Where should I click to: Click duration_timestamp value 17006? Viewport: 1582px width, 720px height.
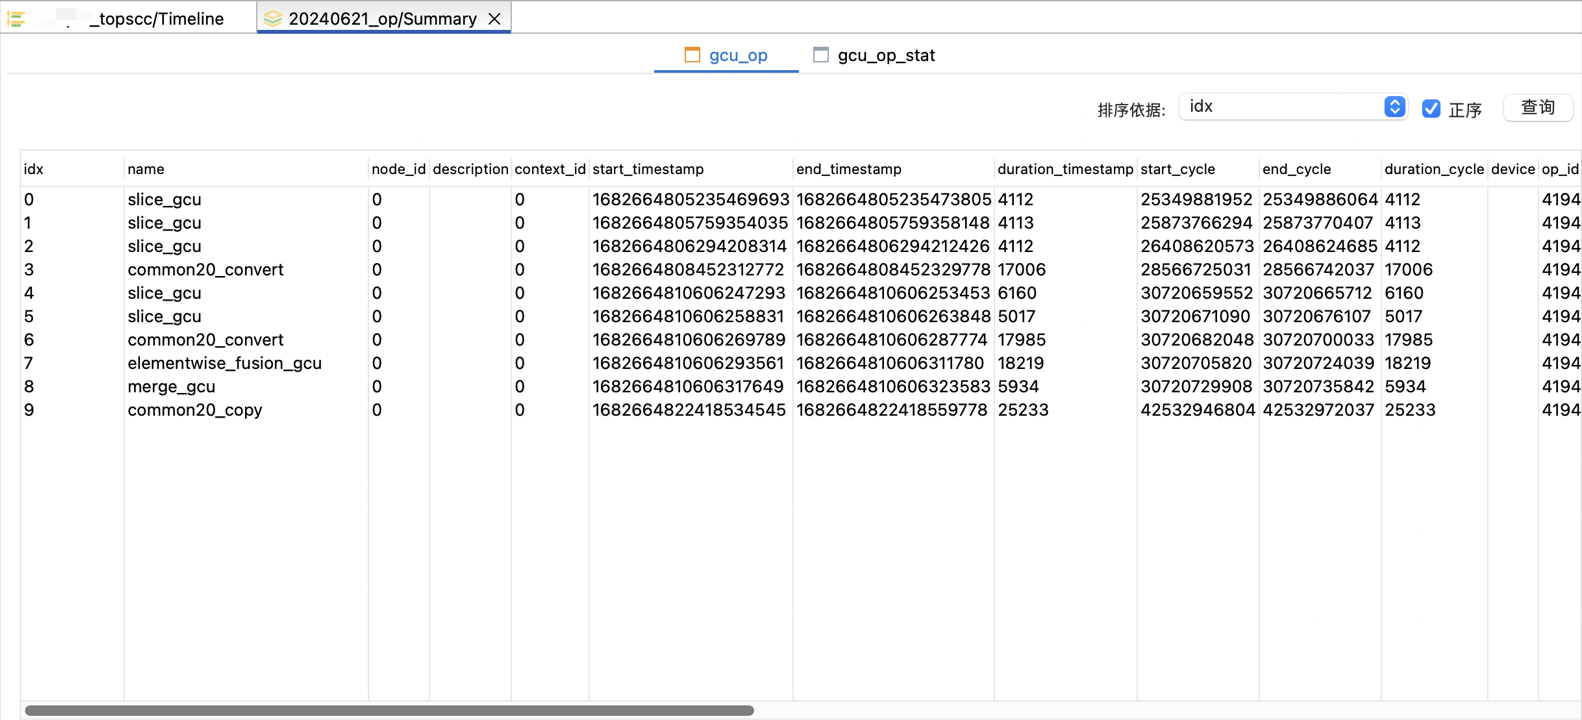pos(1022,270)
